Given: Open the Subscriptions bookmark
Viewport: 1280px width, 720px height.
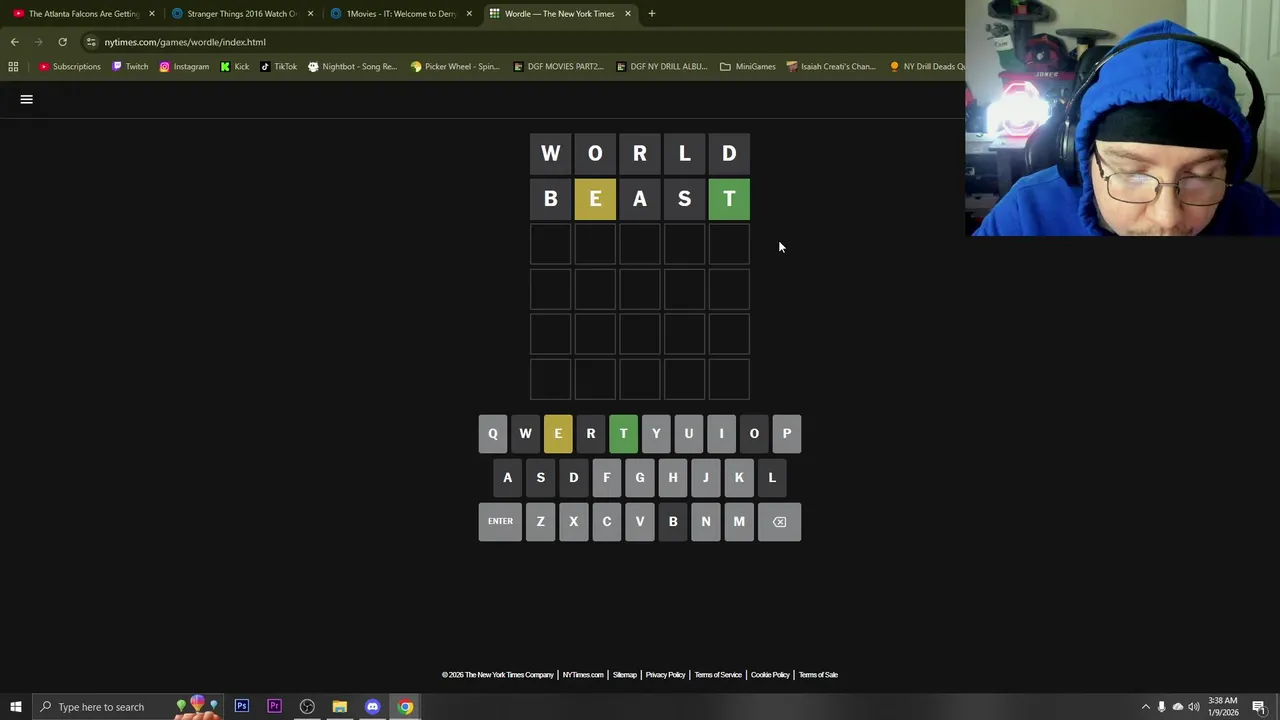Looking at the screenshot, I should (70, 66).
